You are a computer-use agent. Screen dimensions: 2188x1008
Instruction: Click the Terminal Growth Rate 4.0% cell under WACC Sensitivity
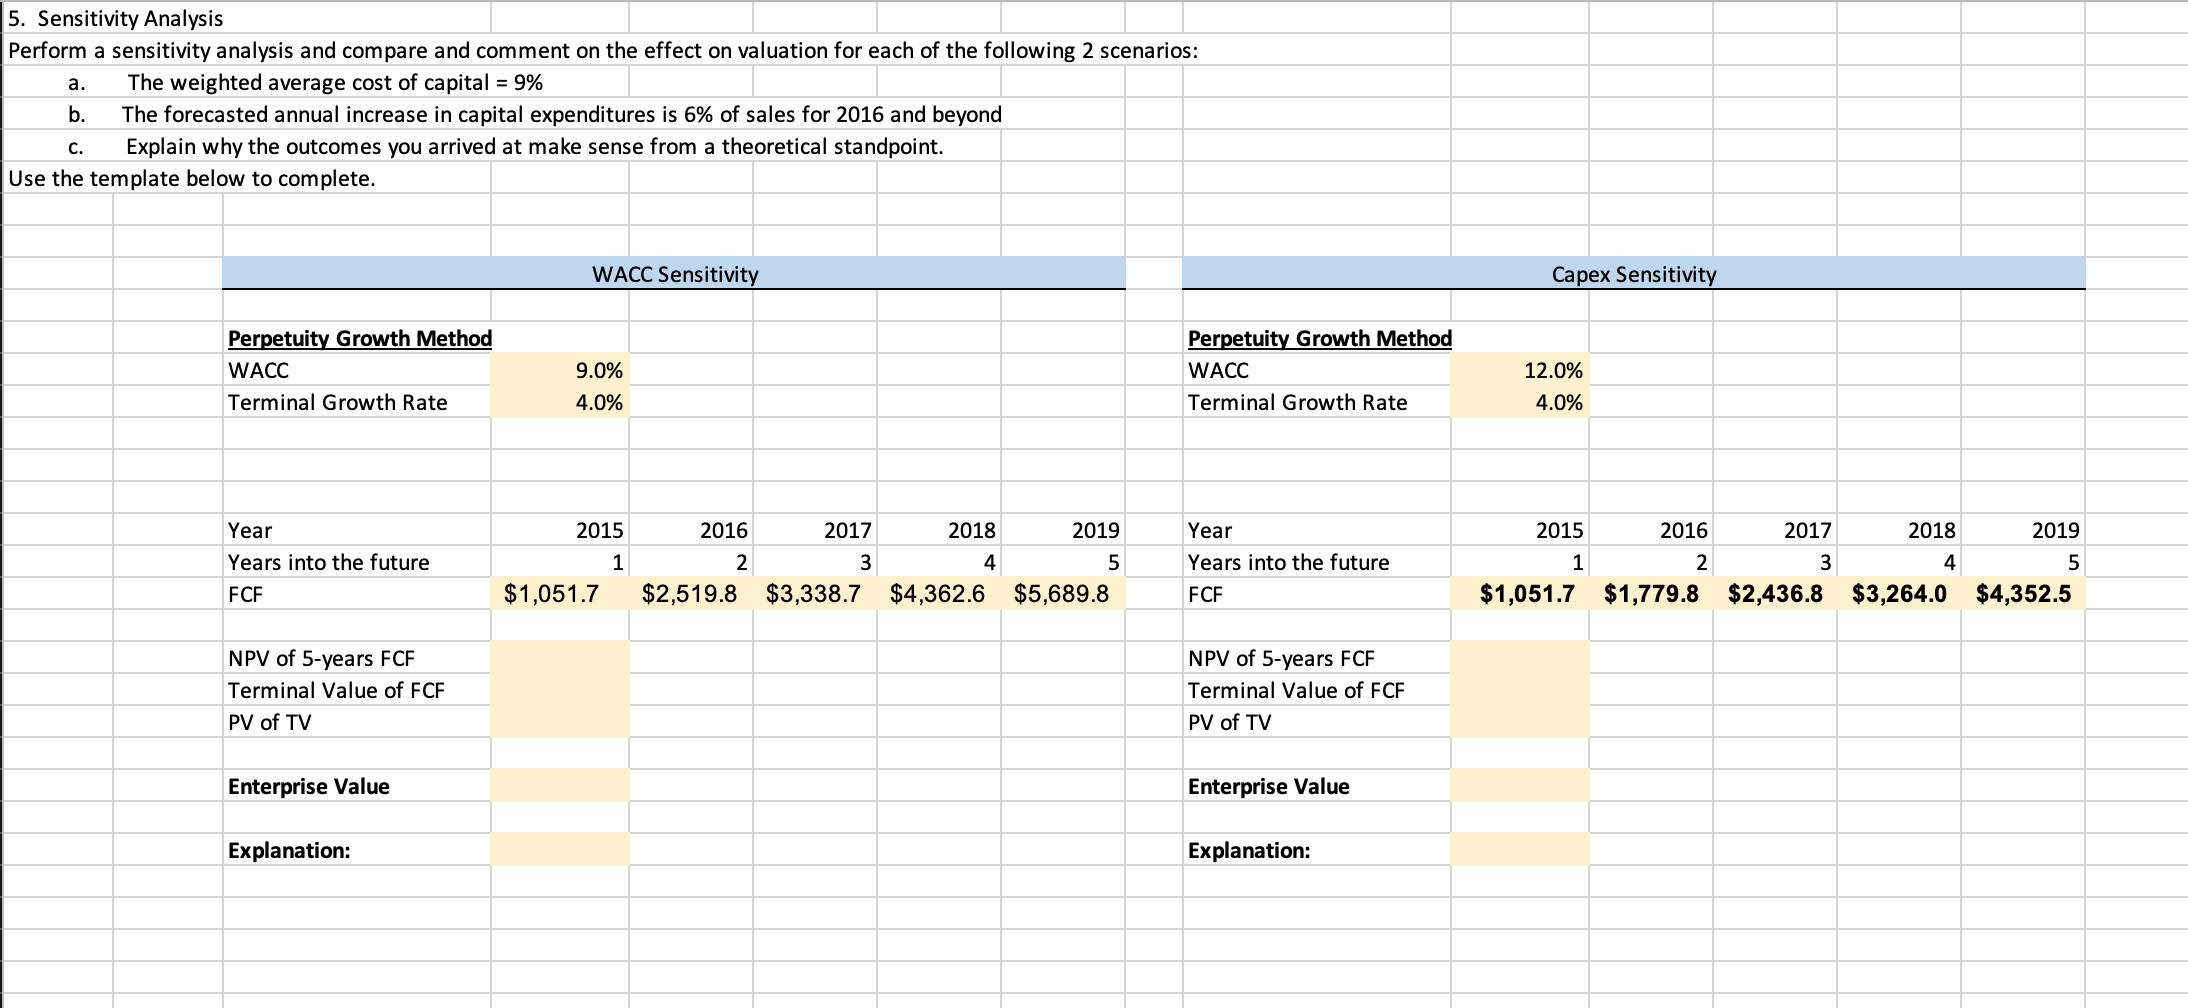558,402
